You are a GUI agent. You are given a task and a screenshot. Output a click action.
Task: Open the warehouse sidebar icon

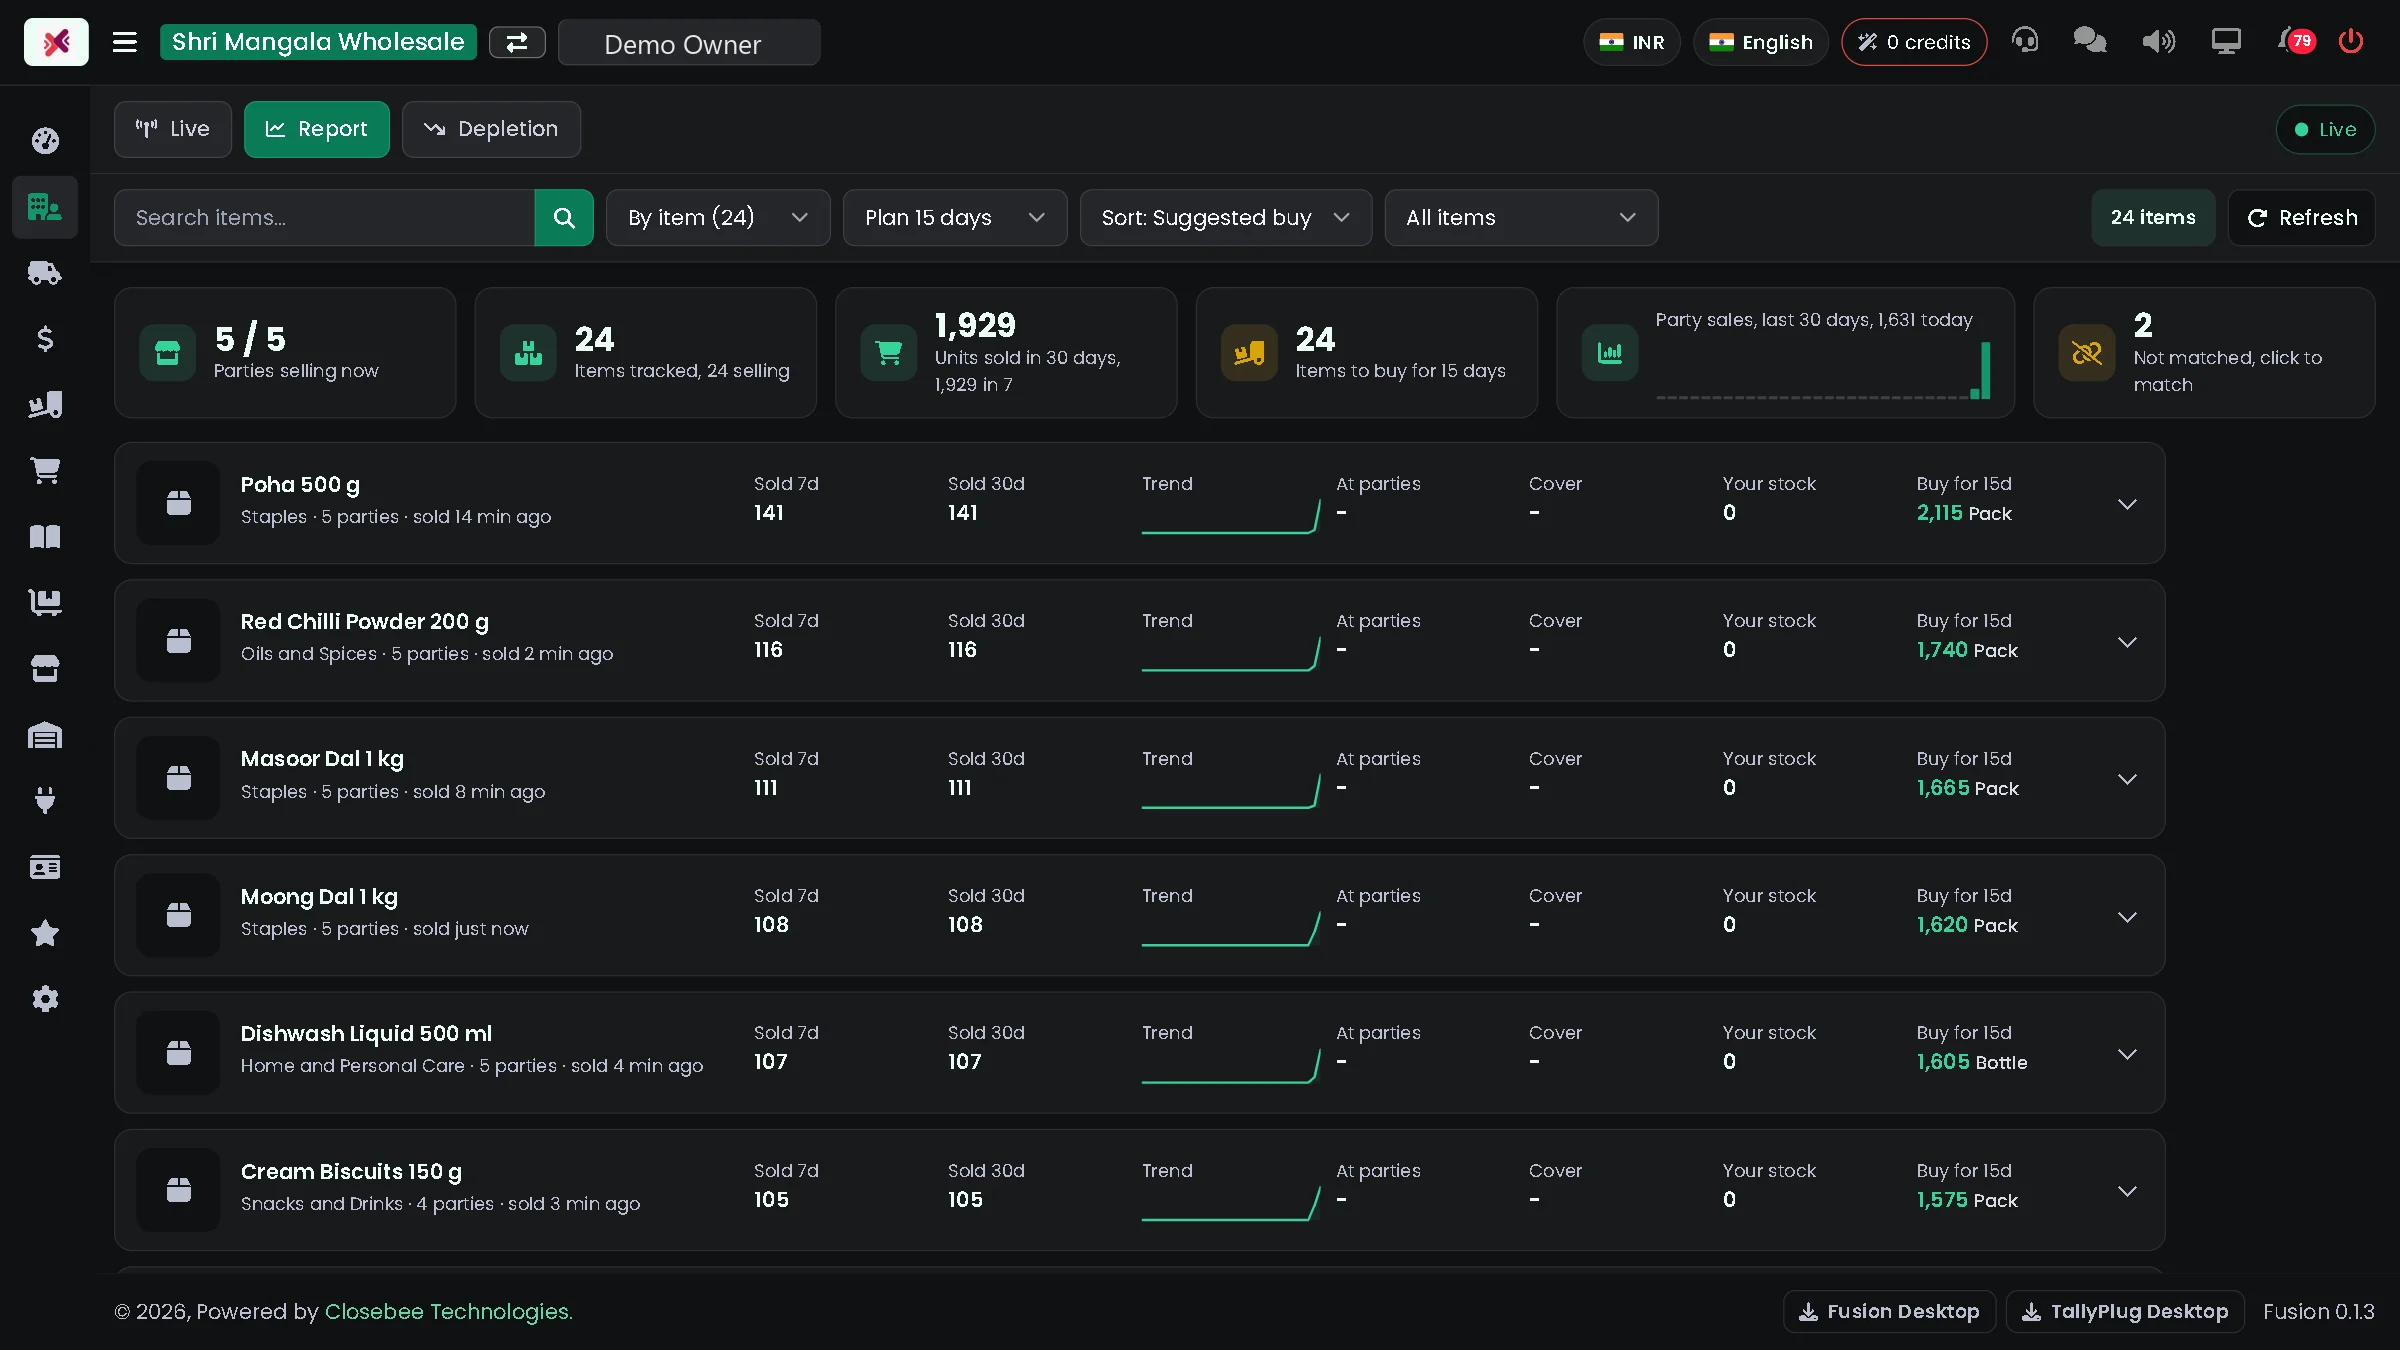pyautogui.click(x=45, y=735)
